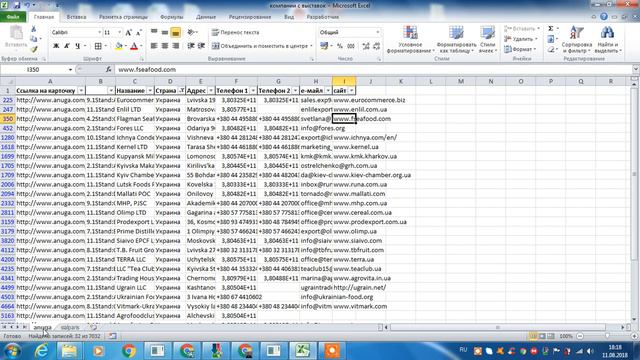Open the font size 11 dropdown
Image resolution: width=640 pixels, height=360 pixels.
[x=119, y=32]
